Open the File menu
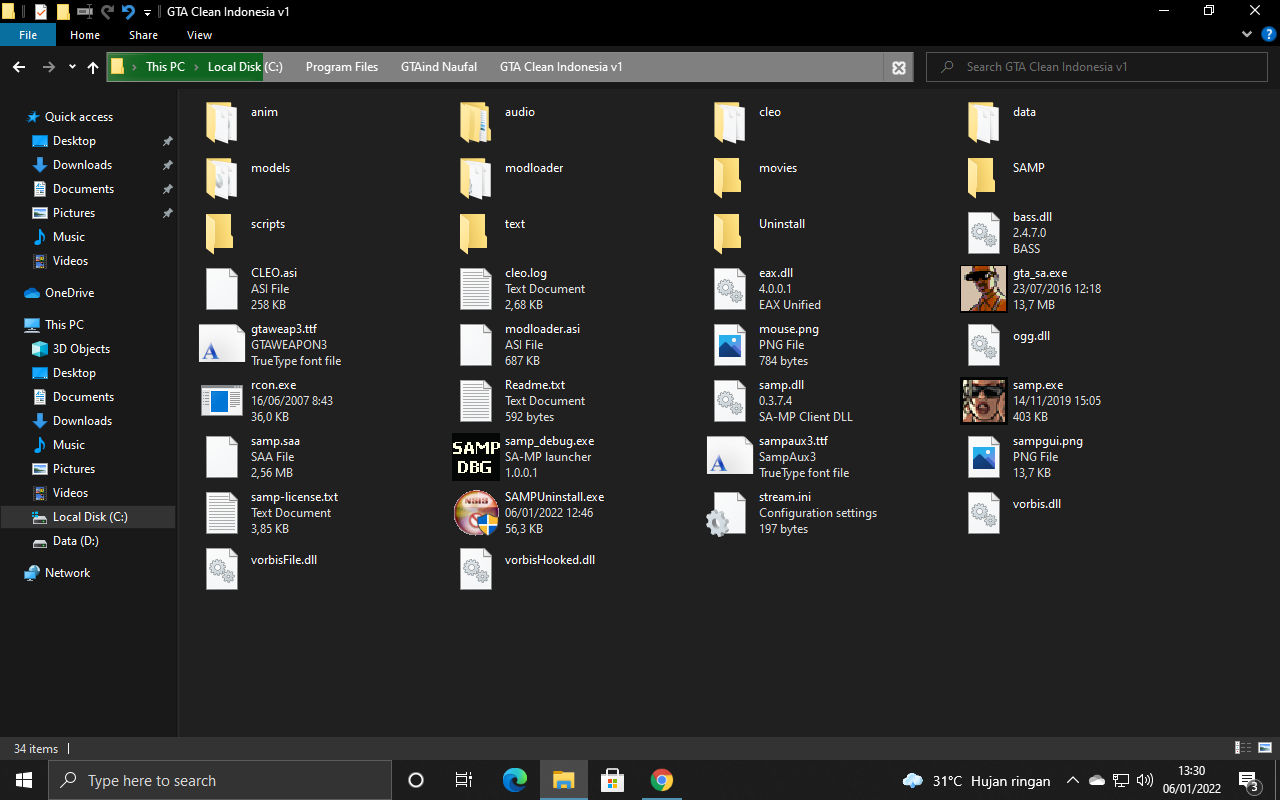Screen dimensions: 1280x800 click(28, 35)
